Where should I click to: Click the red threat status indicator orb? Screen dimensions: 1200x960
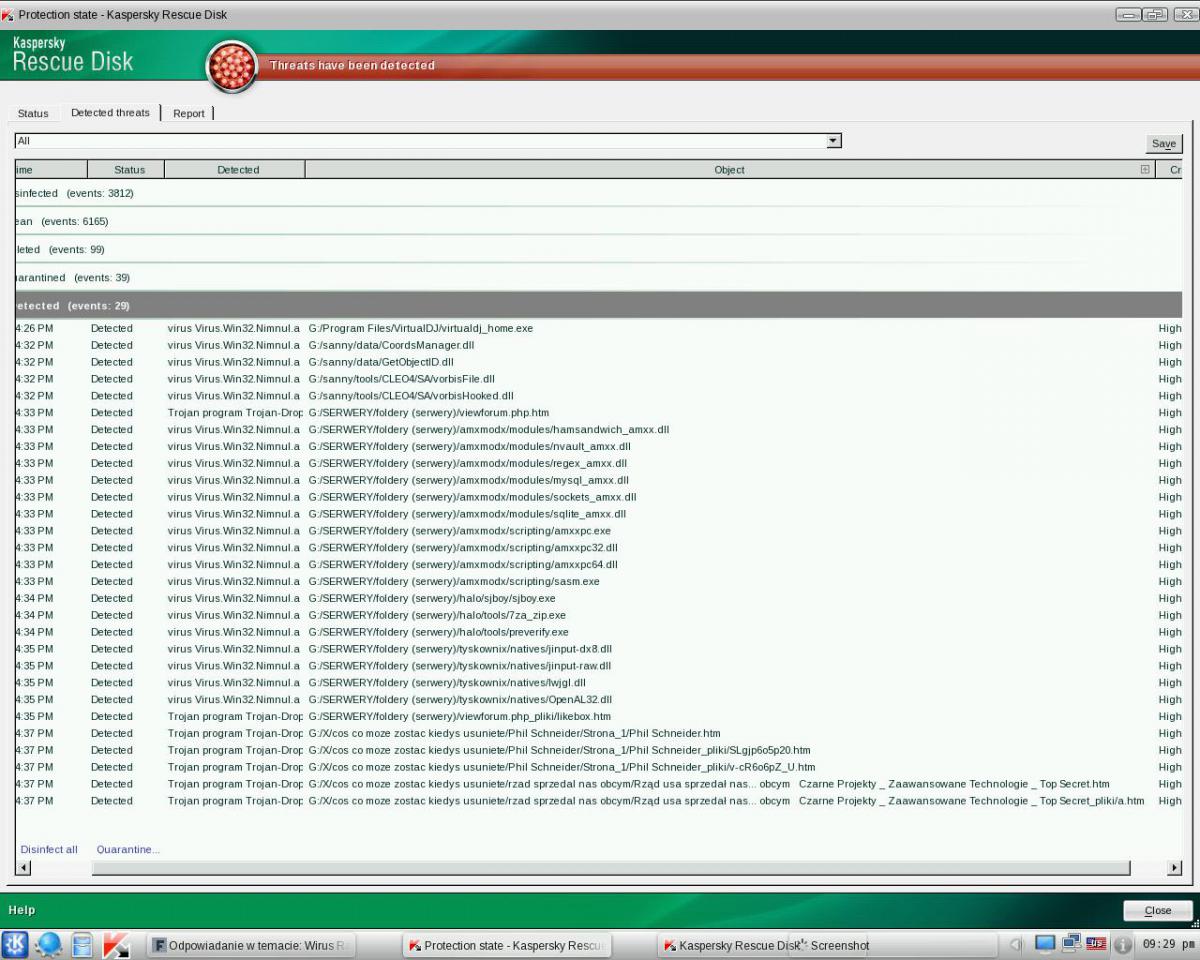[232, 67]
